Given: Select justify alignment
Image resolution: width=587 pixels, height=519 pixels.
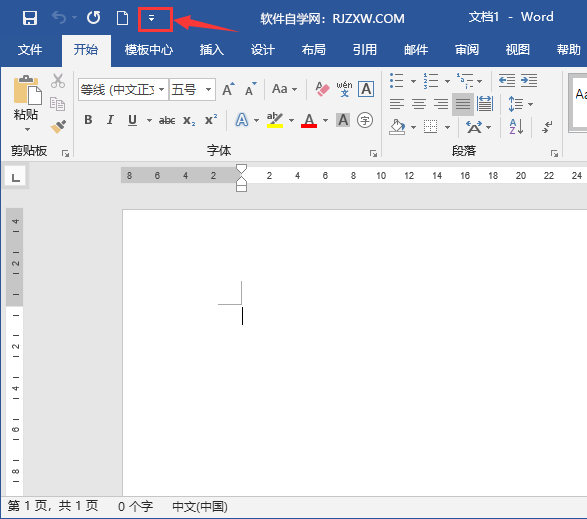Looking at the screenshot, I should click(463, 104).
